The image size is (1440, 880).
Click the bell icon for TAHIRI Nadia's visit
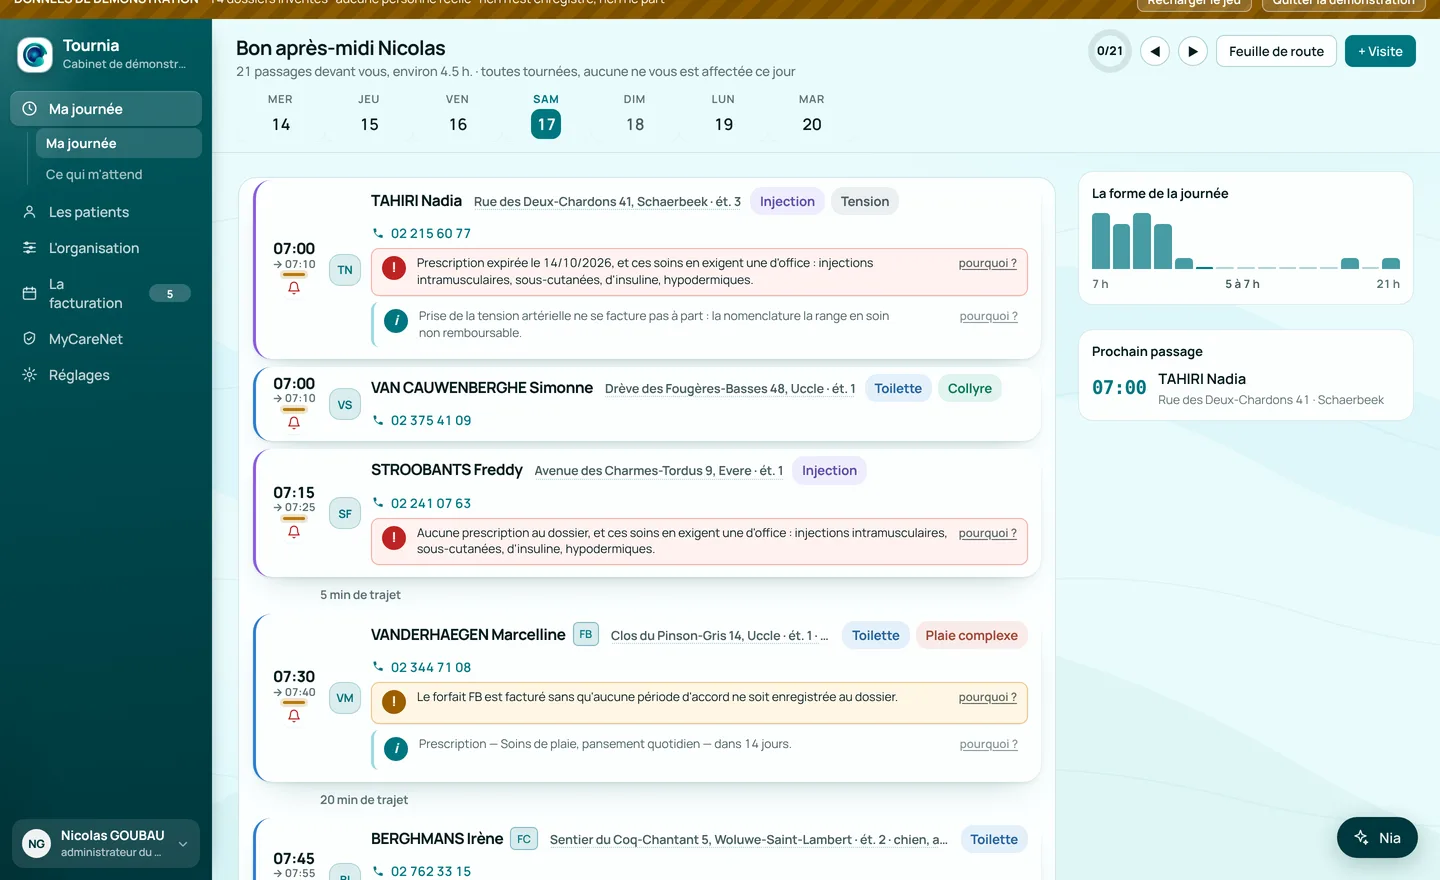(294, 288)
